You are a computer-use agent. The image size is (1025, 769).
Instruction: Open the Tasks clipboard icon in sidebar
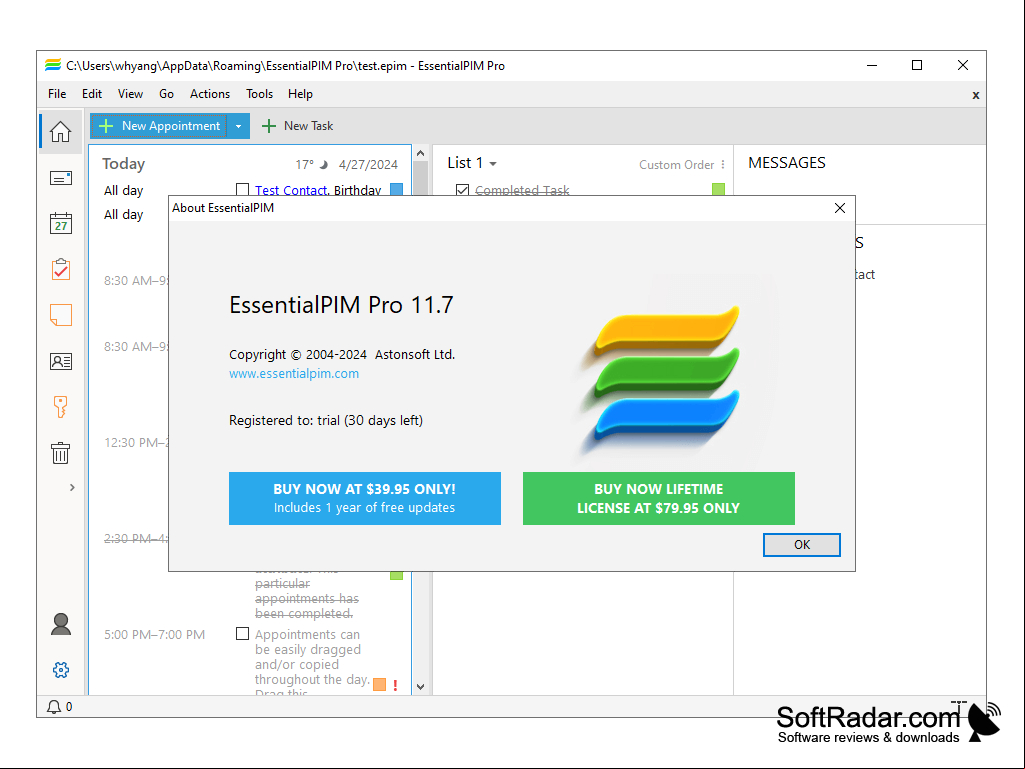pyautogui.click(x=60, y=269)
